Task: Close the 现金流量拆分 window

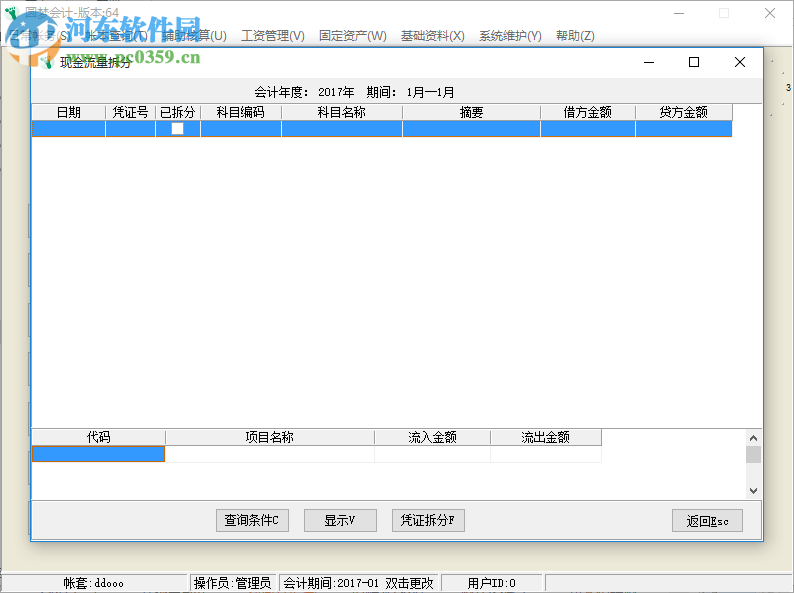Action: pos(740,62)
